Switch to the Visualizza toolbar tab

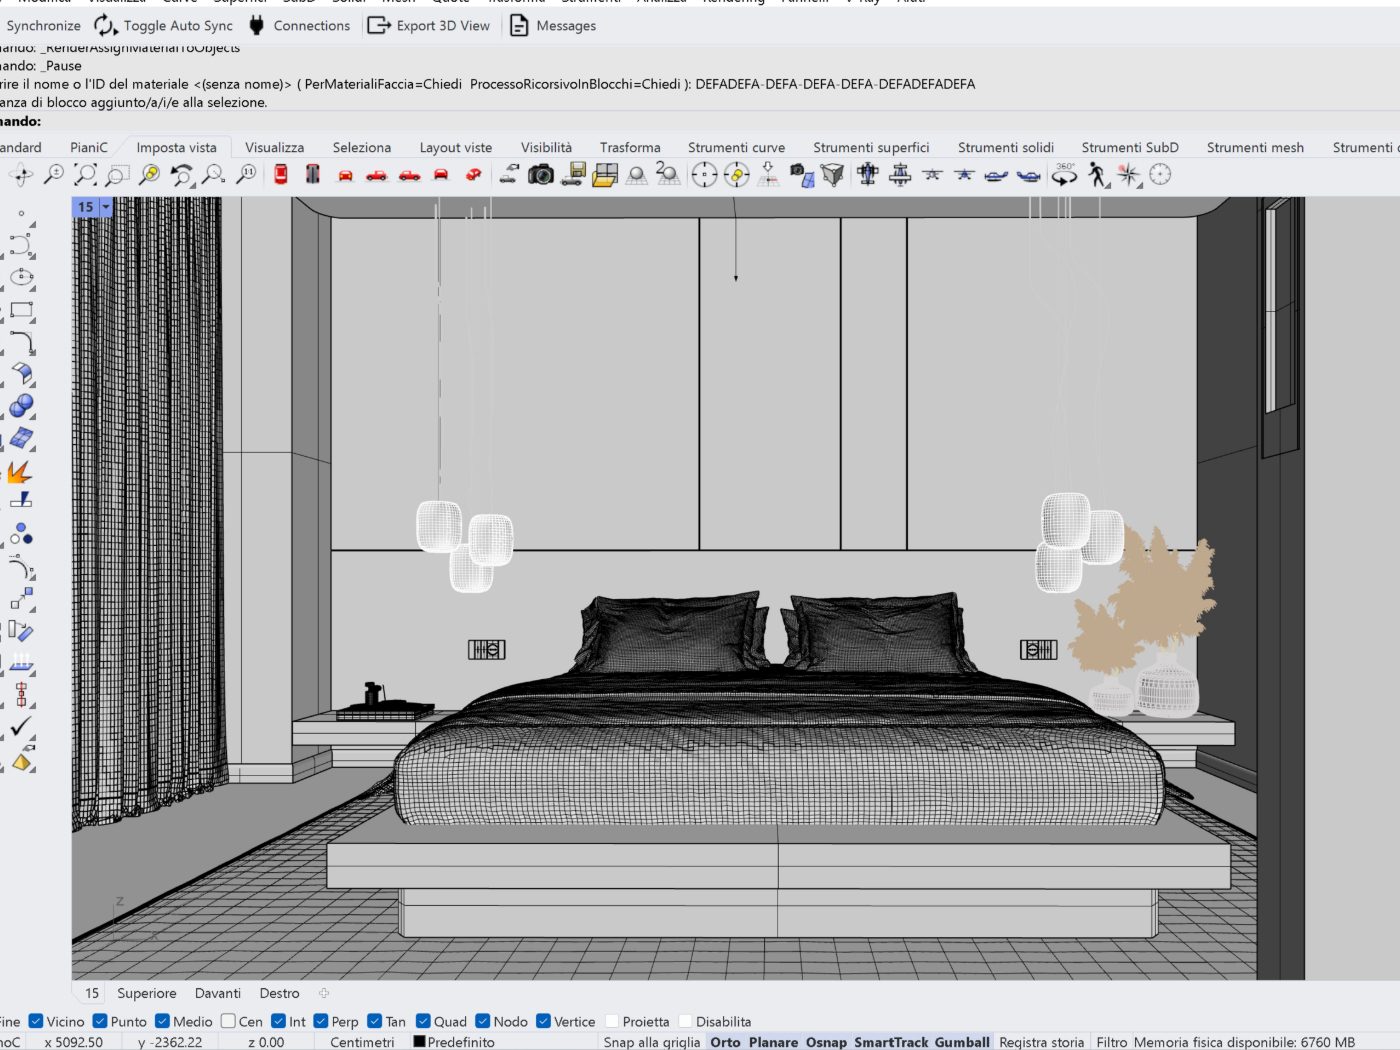(x=274, y=147)
